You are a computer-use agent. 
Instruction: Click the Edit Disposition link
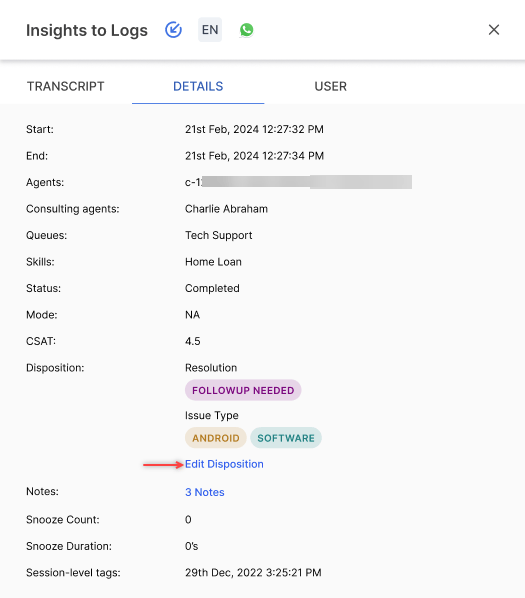(x=224, y=464)
